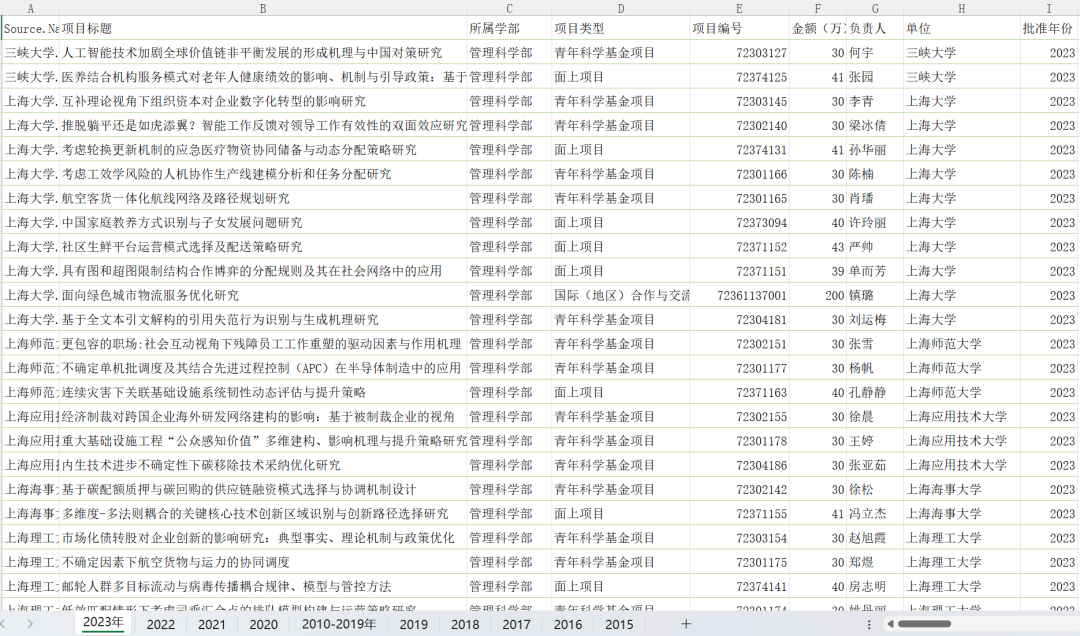
Task: Go to the 2016 sheet tab
Action: point(568,624)
